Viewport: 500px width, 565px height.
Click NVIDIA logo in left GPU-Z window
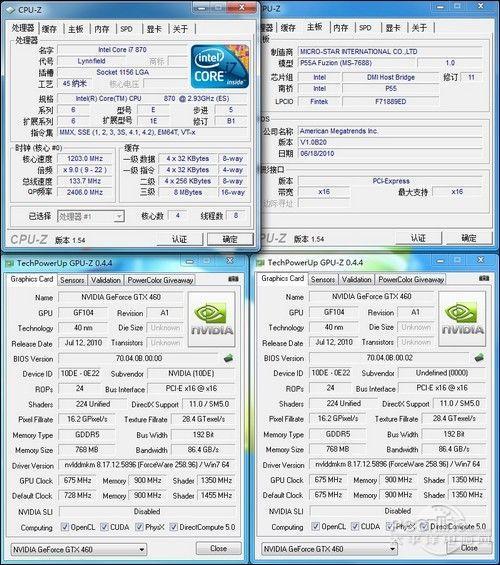(212, 319)
